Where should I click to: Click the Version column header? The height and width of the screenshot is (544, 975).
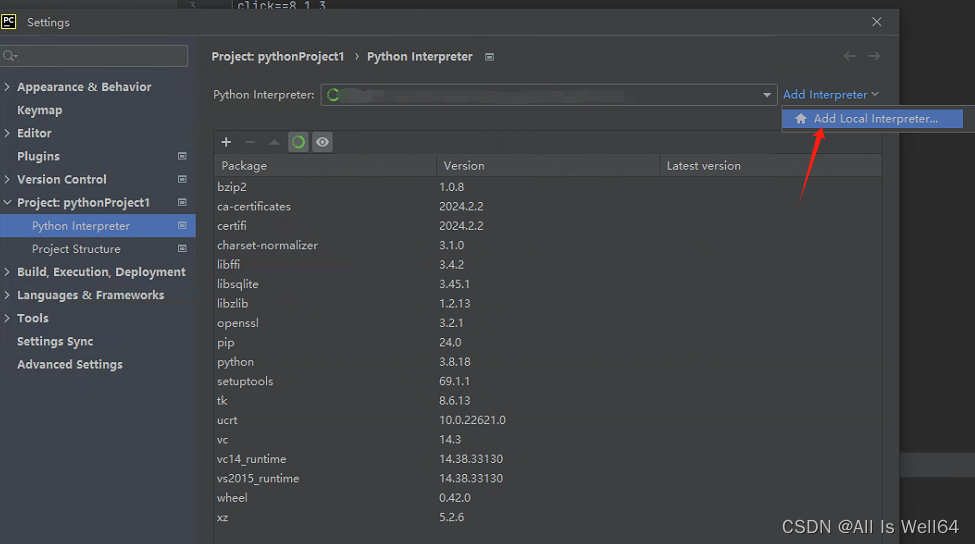coord(548,166)
